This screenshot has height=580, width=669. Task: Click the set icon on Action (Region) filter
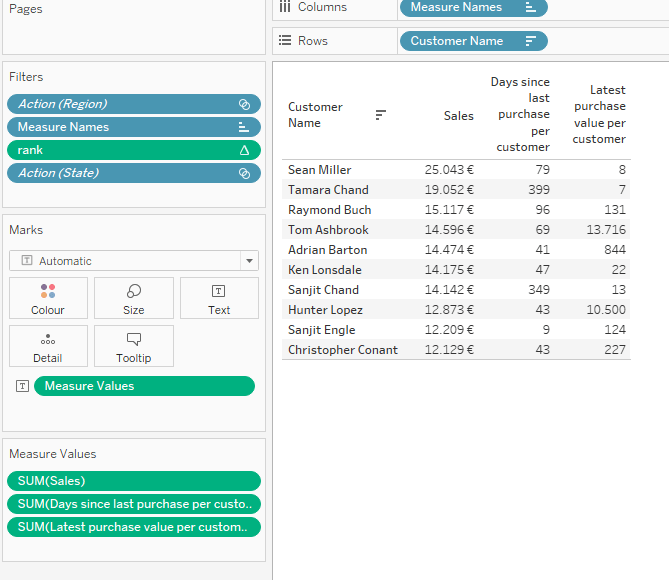click(x=244, y=104)
